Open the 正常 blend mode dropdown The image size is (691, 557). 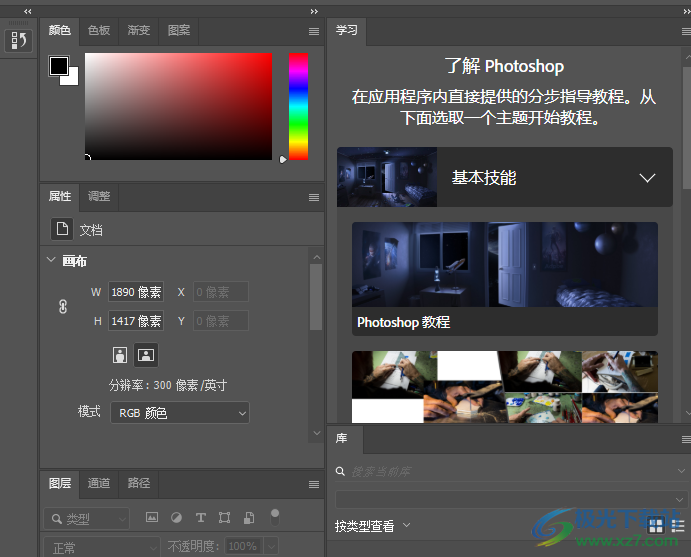(x=102, y=547)
